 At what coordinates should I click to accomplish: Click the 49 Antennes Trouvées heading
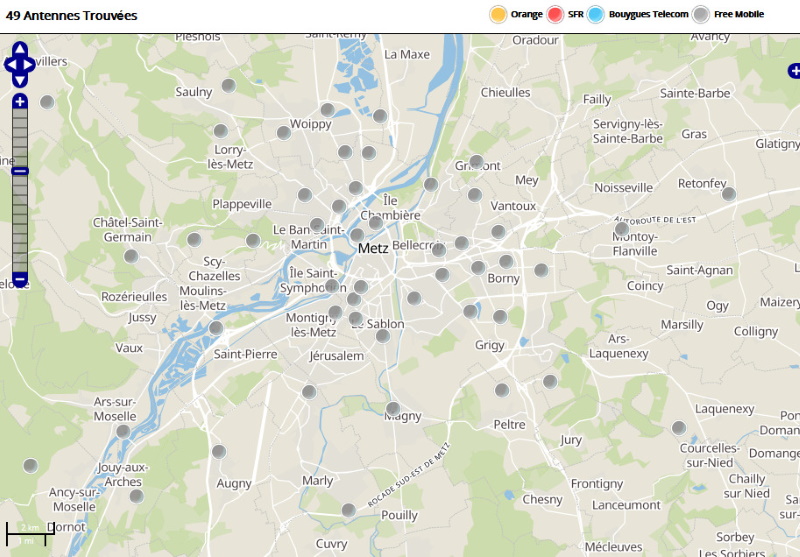(71, 16)
